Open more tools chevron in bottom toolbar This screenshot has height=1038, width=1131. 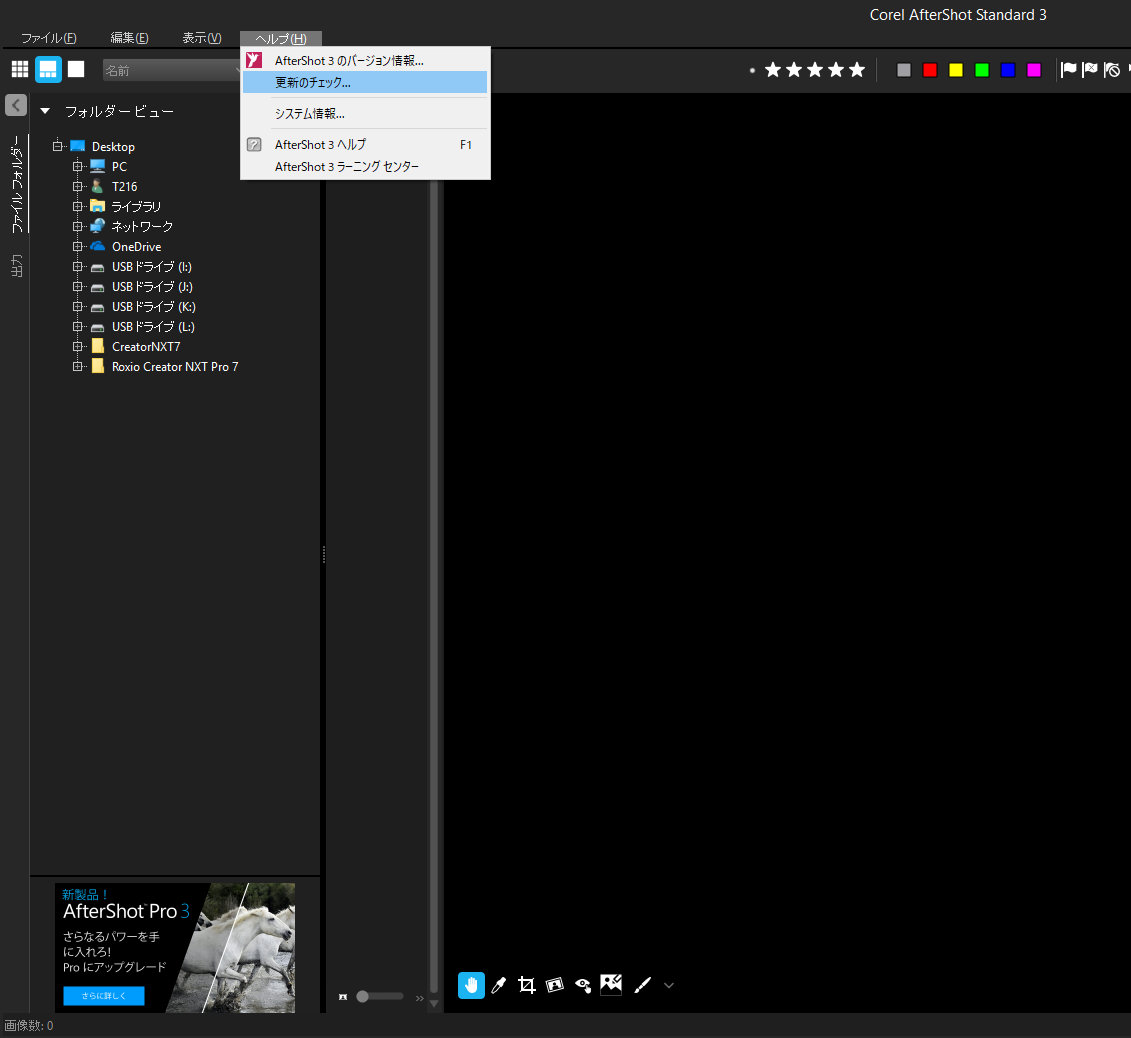click(669, 985)
